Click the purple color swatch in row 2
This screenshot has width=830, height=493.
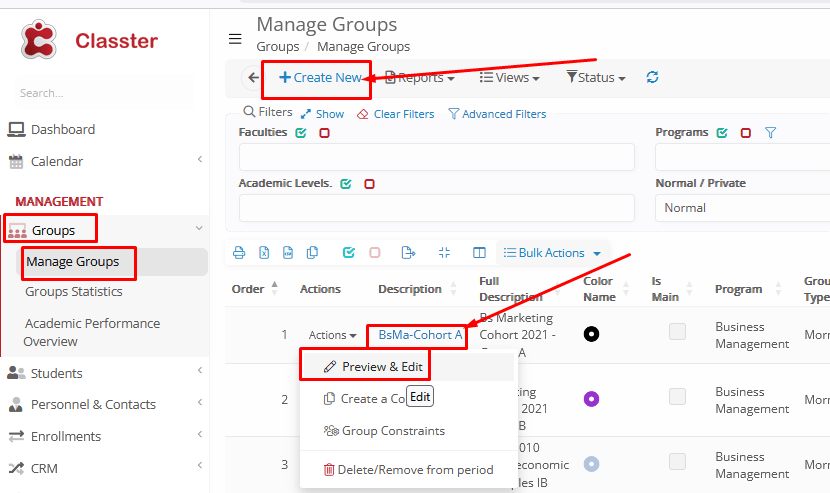(591, 399)
